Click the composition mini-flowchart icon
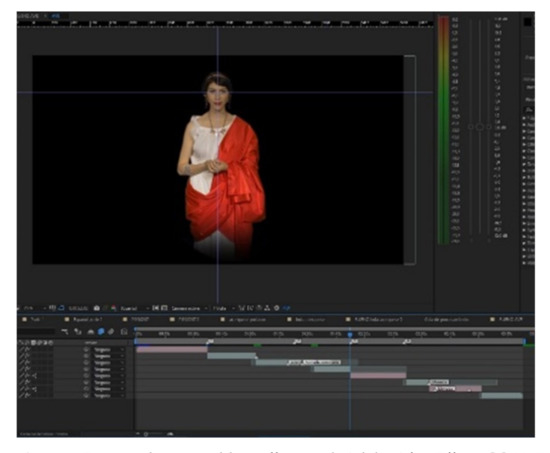This screenshot has width=550, height=453. (x=65, y=331)
